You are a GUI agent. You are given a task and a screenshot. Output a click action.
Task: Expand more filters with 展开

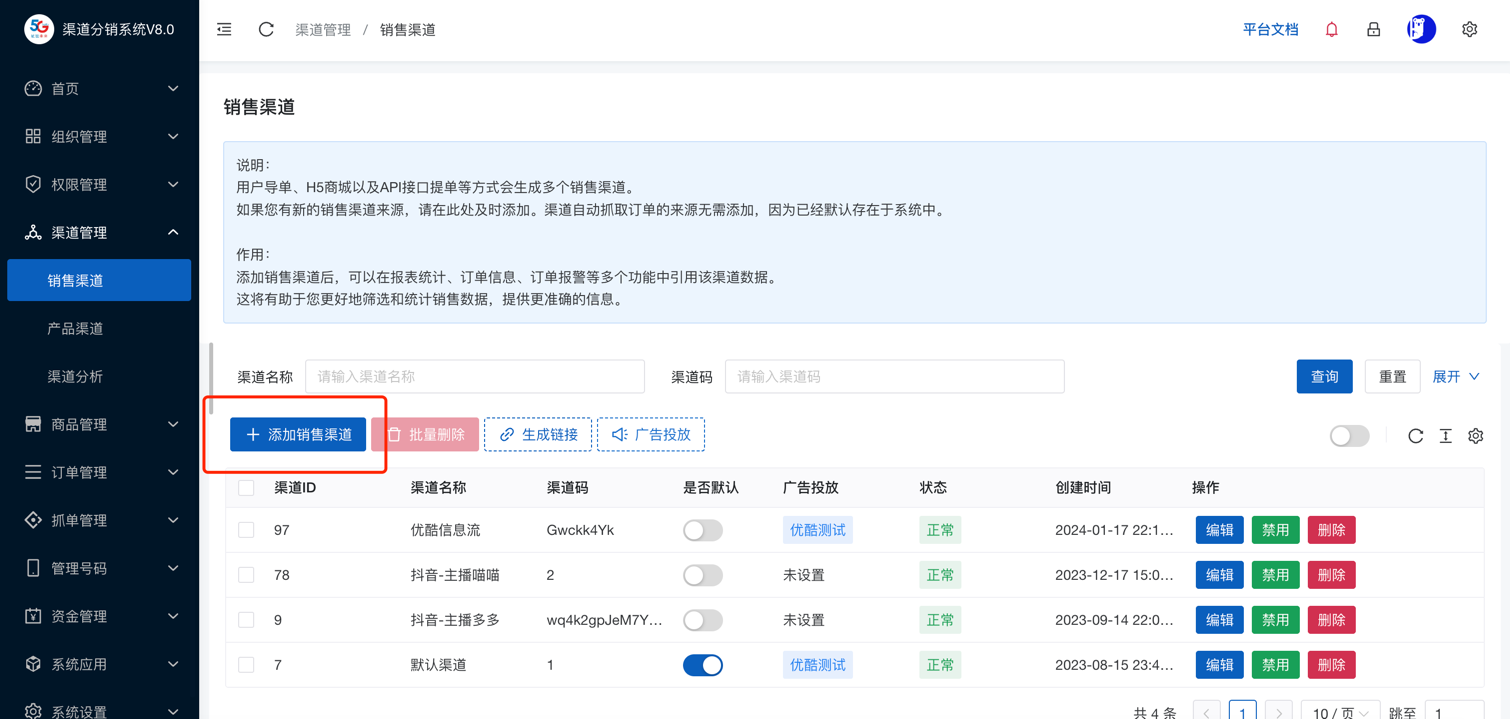pos(1456,377)
